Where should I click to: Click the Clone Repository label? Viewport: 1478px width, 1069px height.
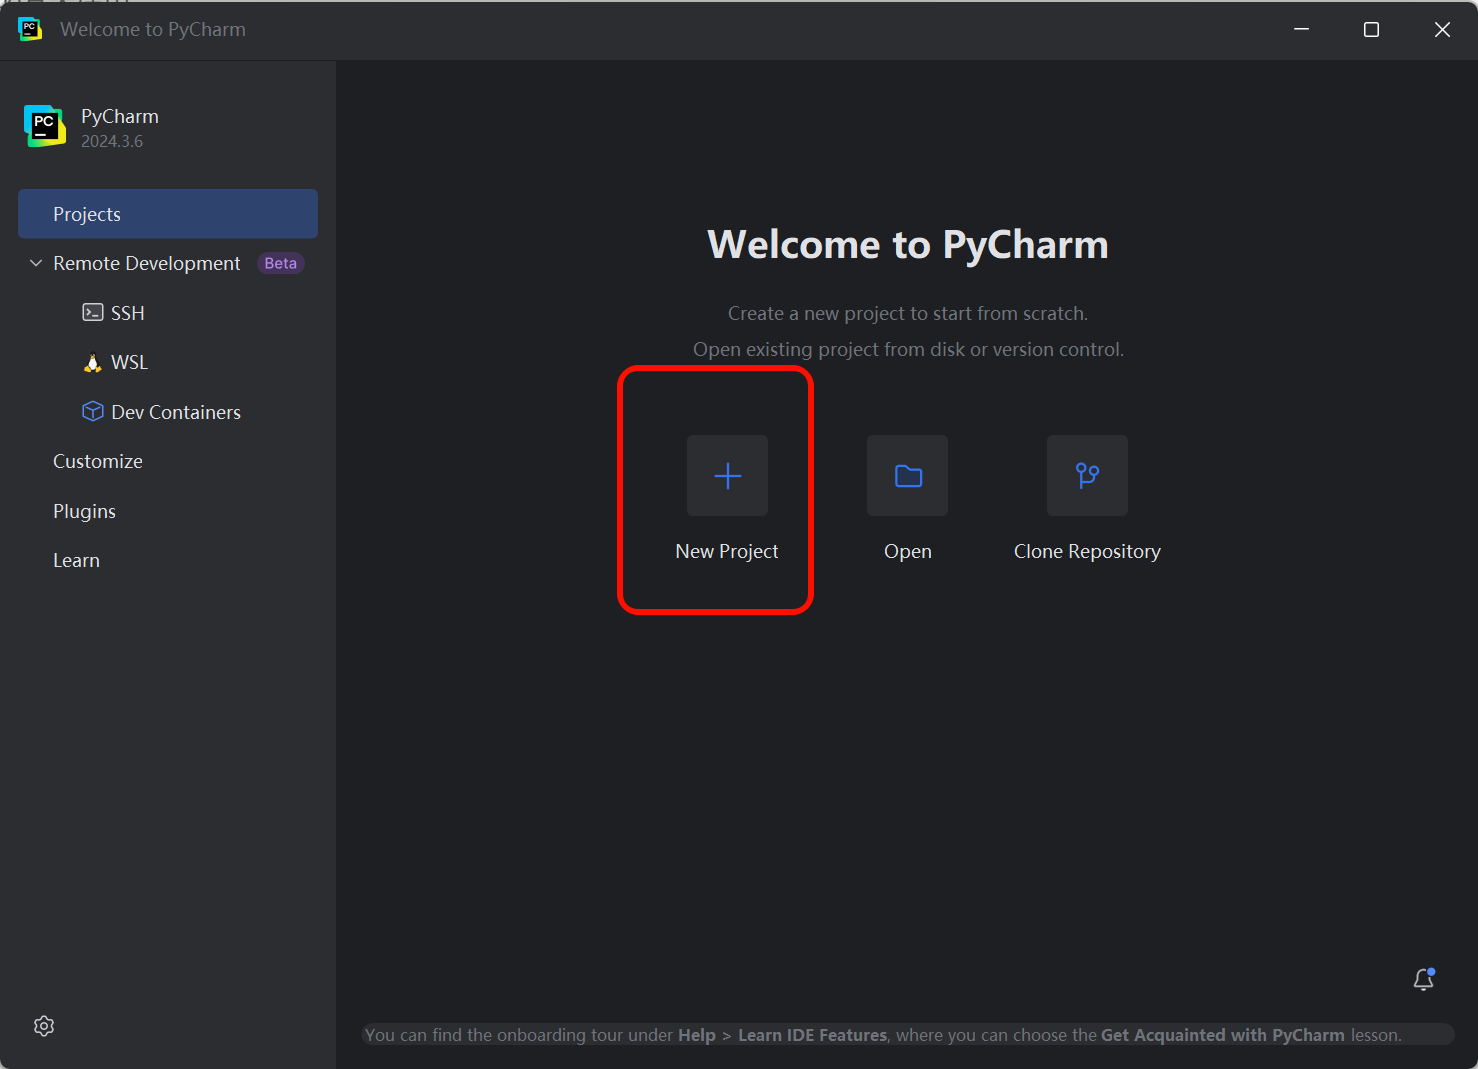point(1087,551)
